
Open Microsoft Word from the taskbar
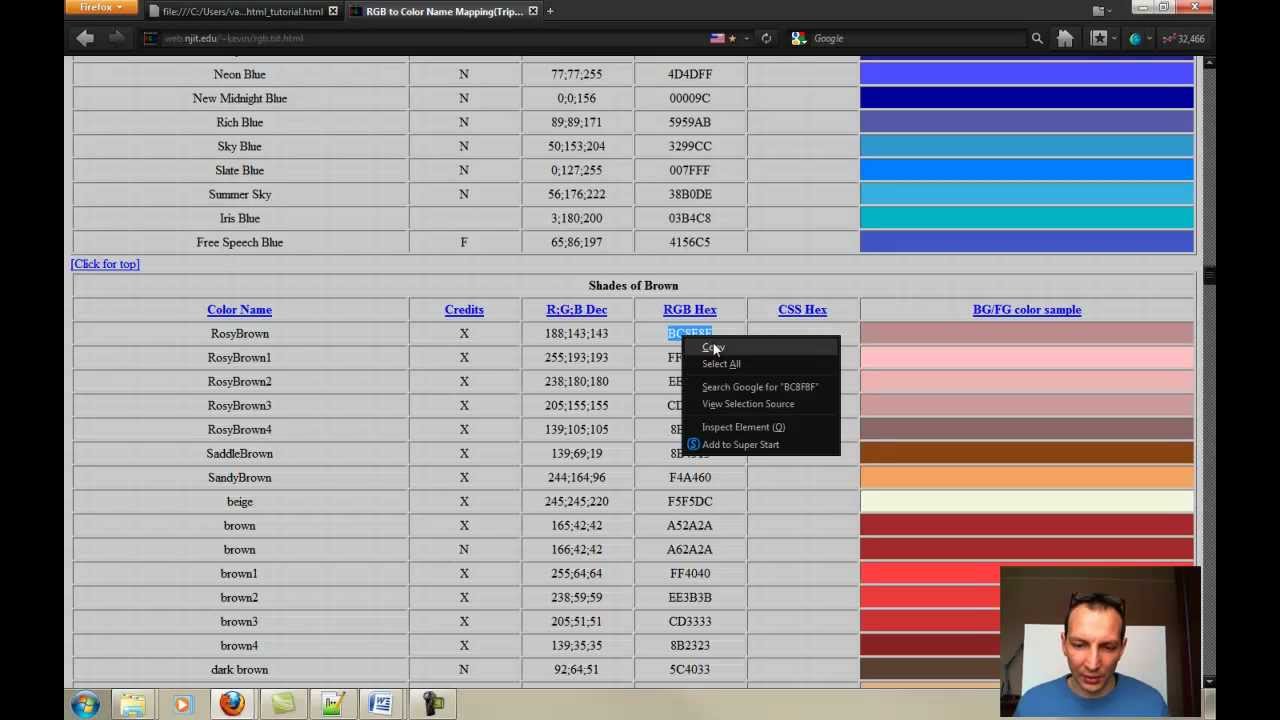pyautogui.click(x=381, y=704)
